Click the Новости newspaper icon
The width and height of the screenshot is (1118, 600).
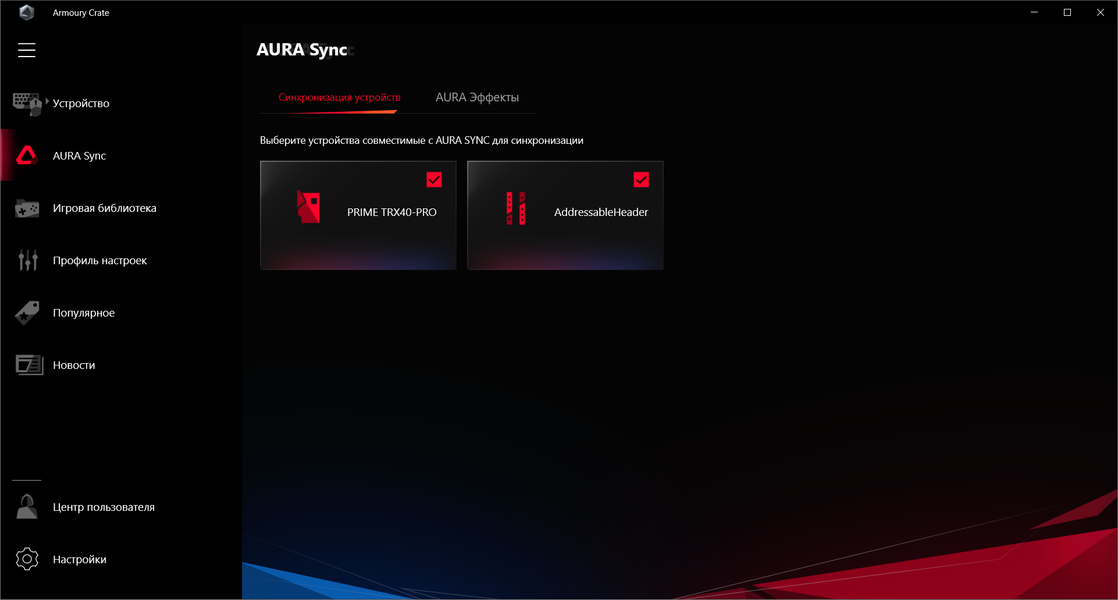[x=29, y=365]
